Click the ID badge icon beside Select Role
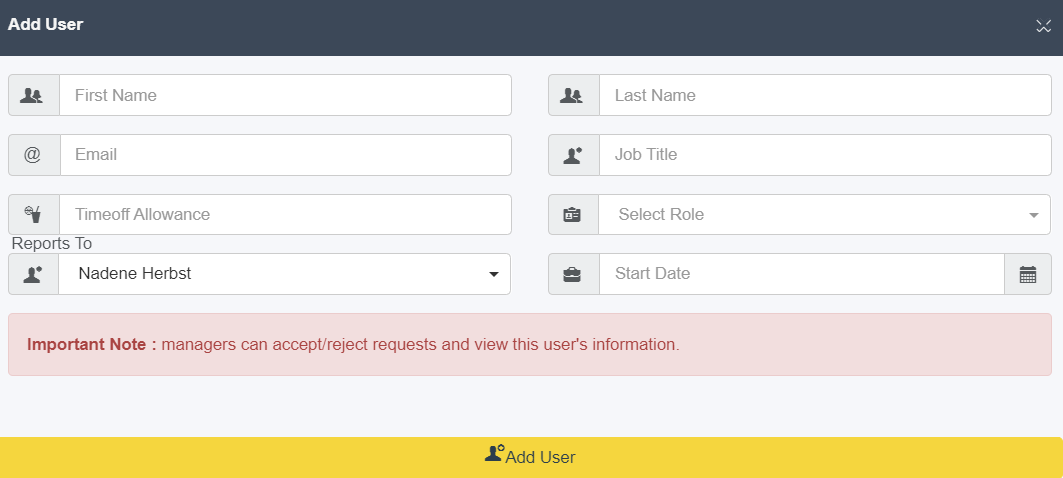The height and width of the screenshot is (478, 1063). coord(572,215)
